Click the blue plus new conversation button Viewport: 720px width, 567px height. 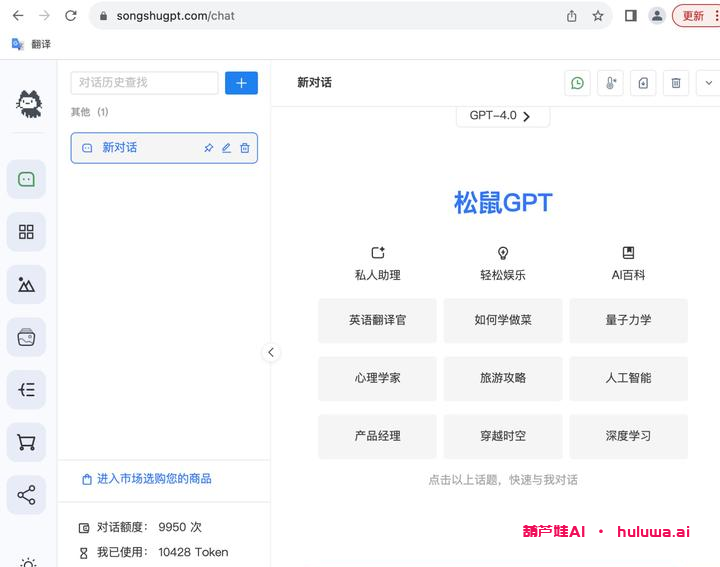pyautogui.click(x=241, y=83)
